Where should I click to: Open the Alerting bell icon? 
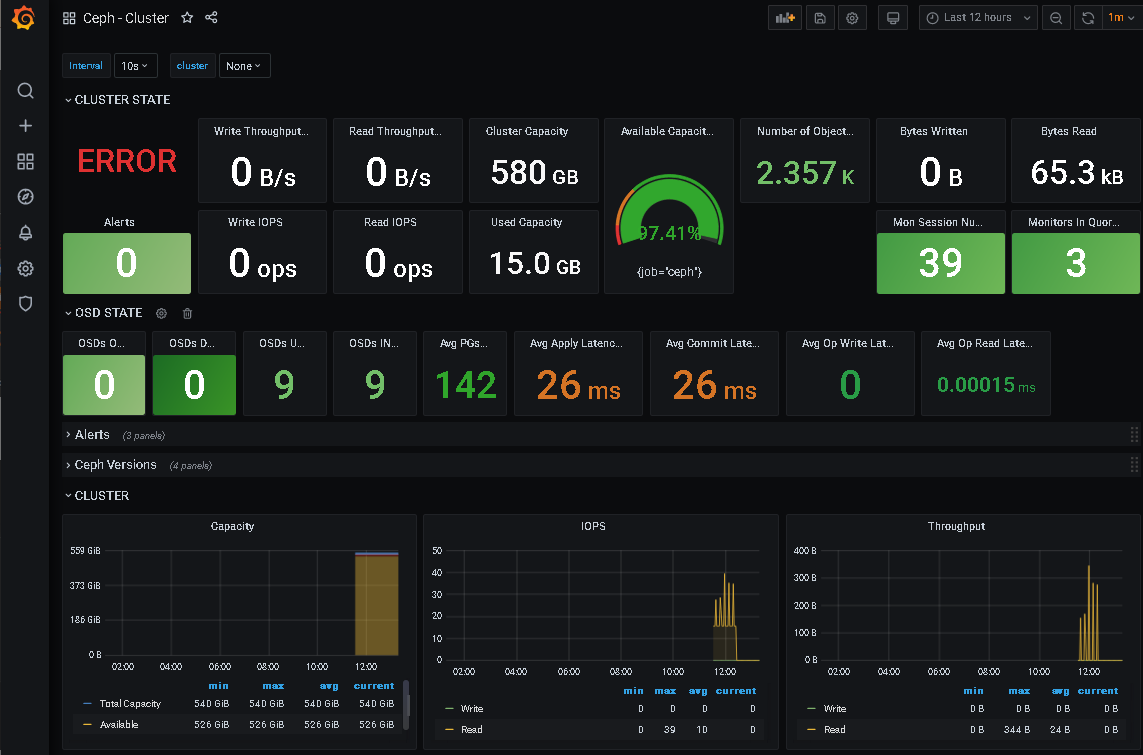[26, 232]
